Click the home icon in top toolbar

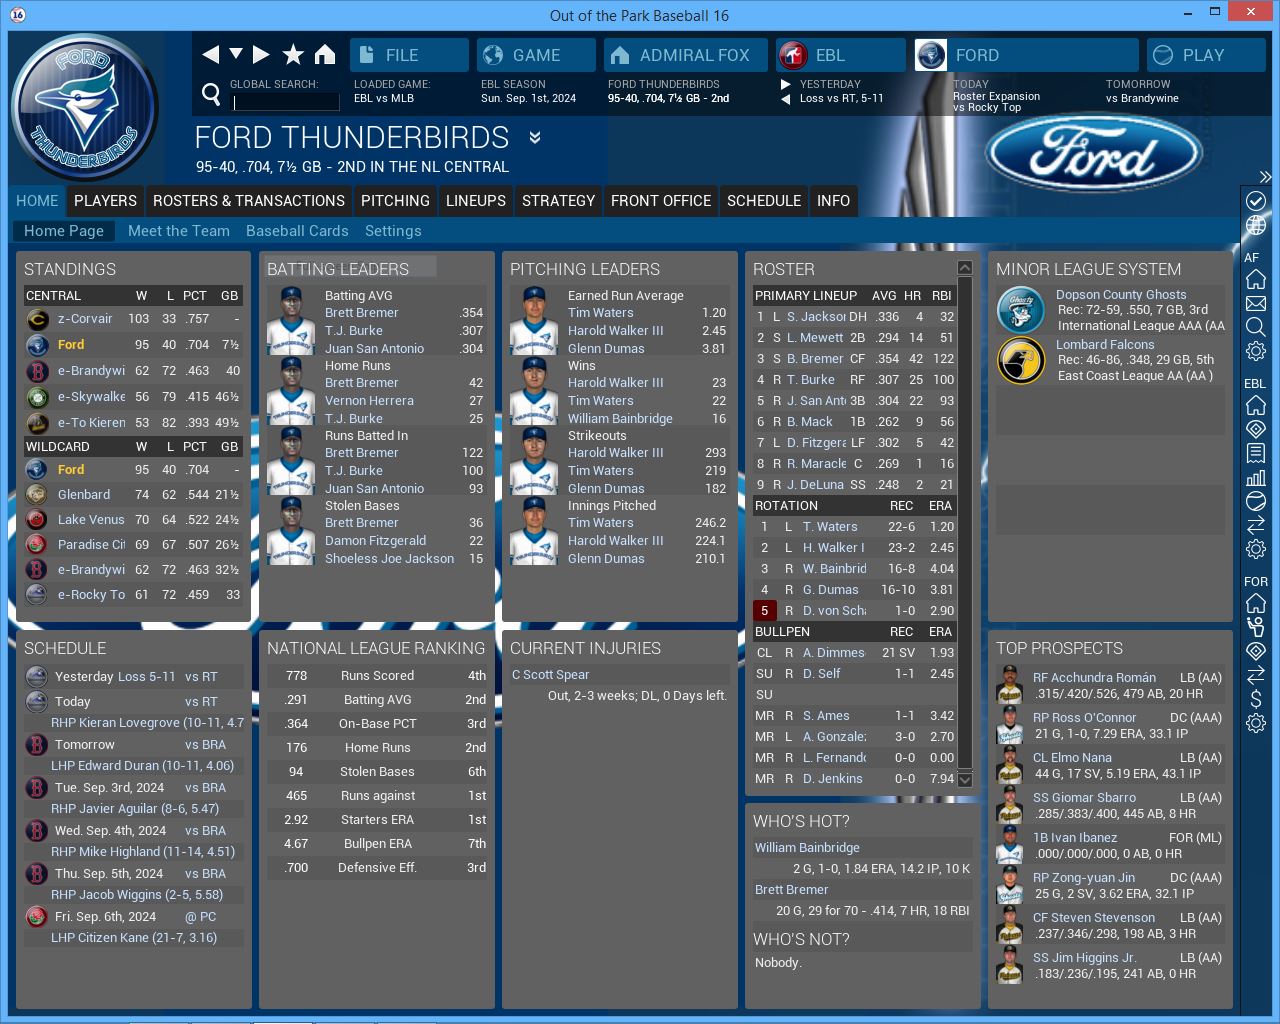click(325, 54)
